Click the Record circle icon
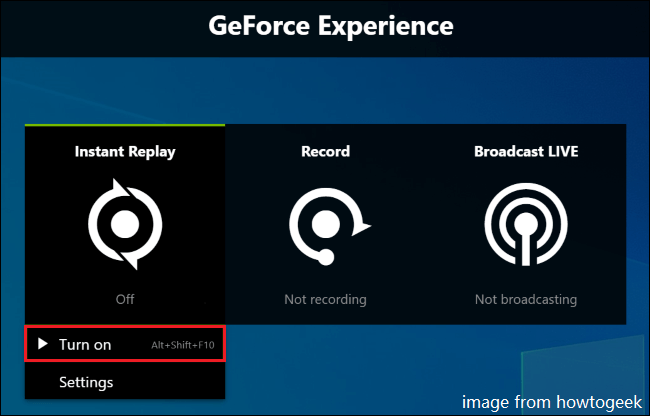The width and height of the screenshot is (650, 416). [x=329, y=226]
